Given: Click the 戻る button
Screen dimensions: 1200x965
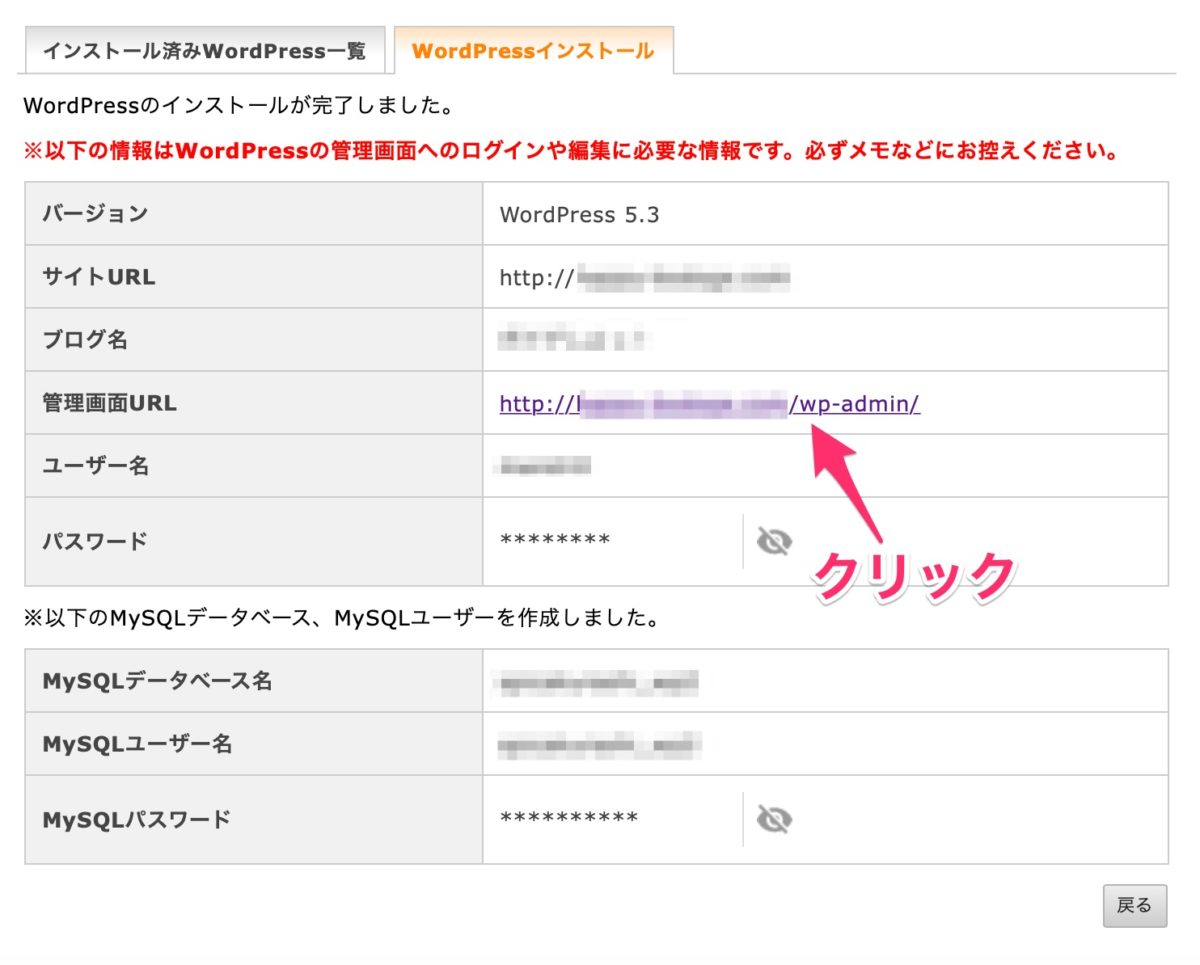Looking at the screenshot, I should [x=1135, y=906].
